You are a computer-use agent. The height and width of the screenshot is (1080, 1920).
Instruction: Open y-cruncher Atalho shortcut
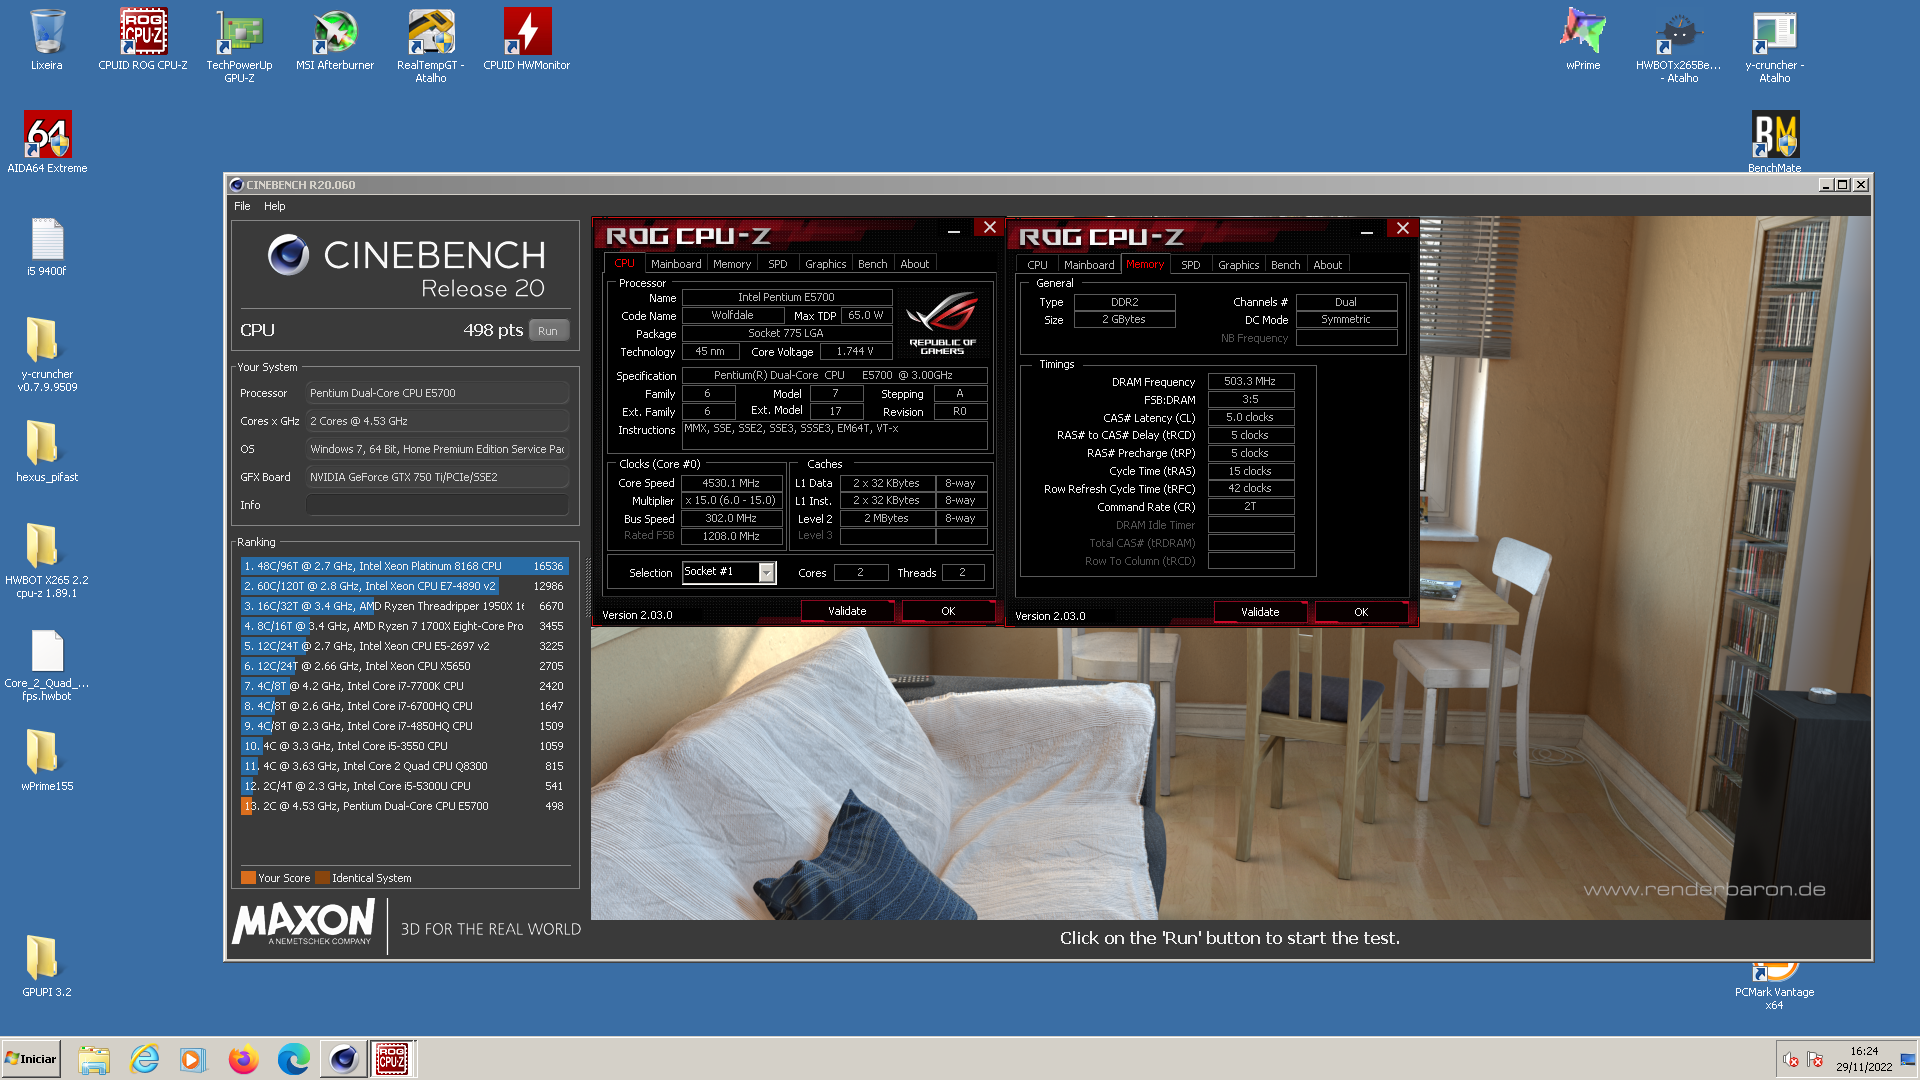[1775, 45]
